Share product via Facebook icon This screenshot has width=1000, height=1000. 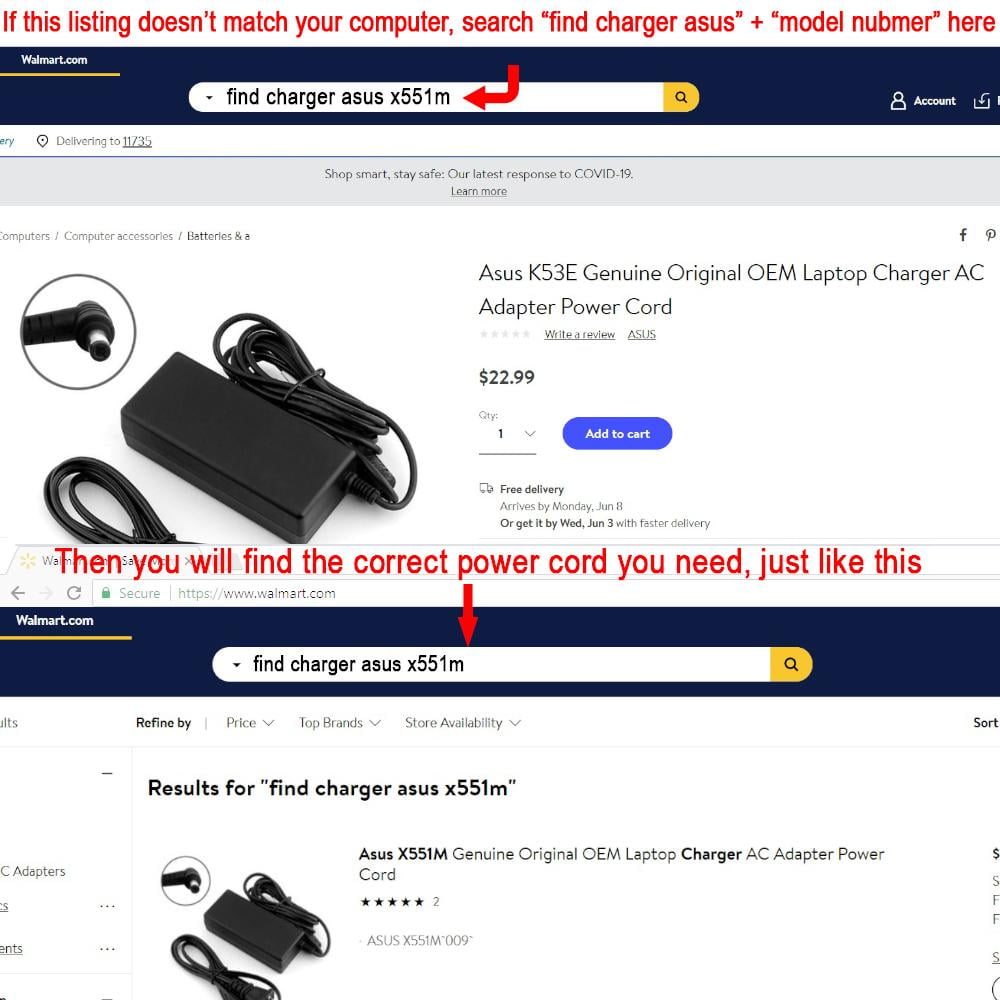963,235
